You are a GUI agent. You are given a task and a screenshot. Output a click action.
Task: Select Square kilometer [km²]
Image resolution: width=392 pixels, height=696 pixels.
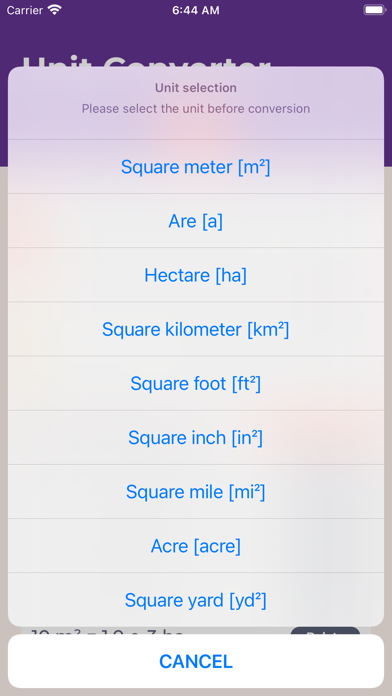(x=196, y=329)
